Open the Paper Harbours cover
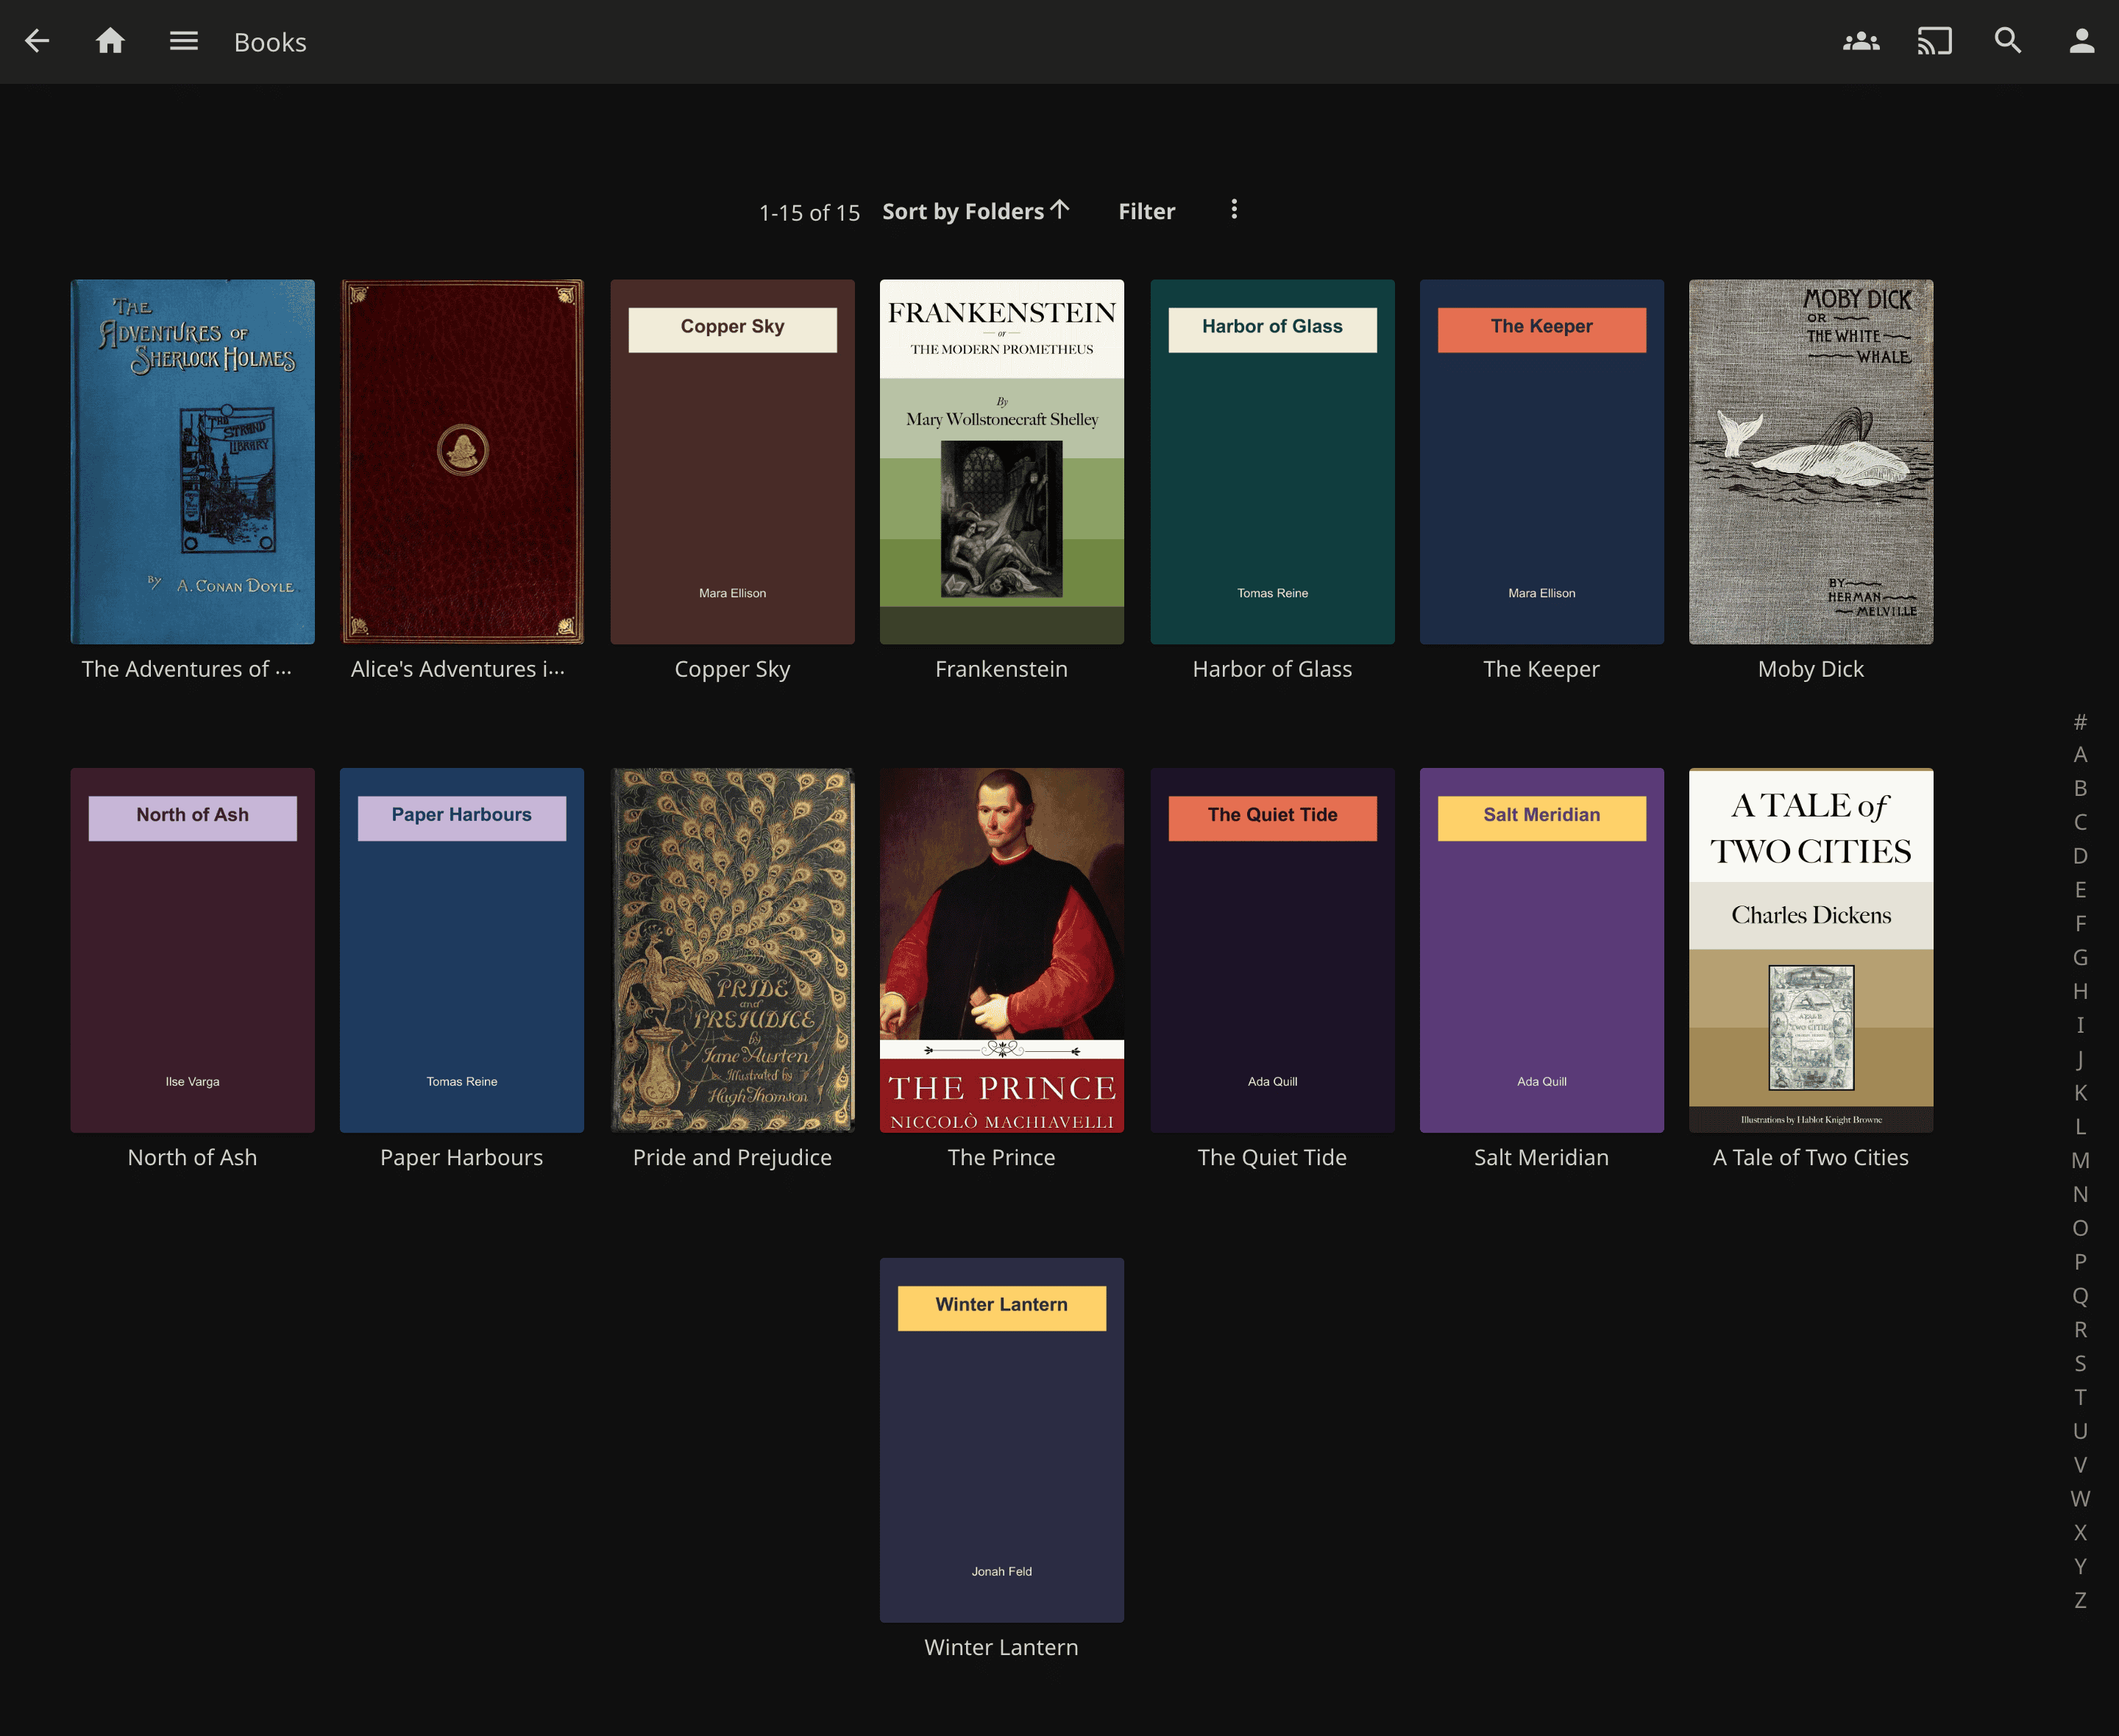Screen dimensions: 2119x1736 pyautogui.click(x=461, y=950)
